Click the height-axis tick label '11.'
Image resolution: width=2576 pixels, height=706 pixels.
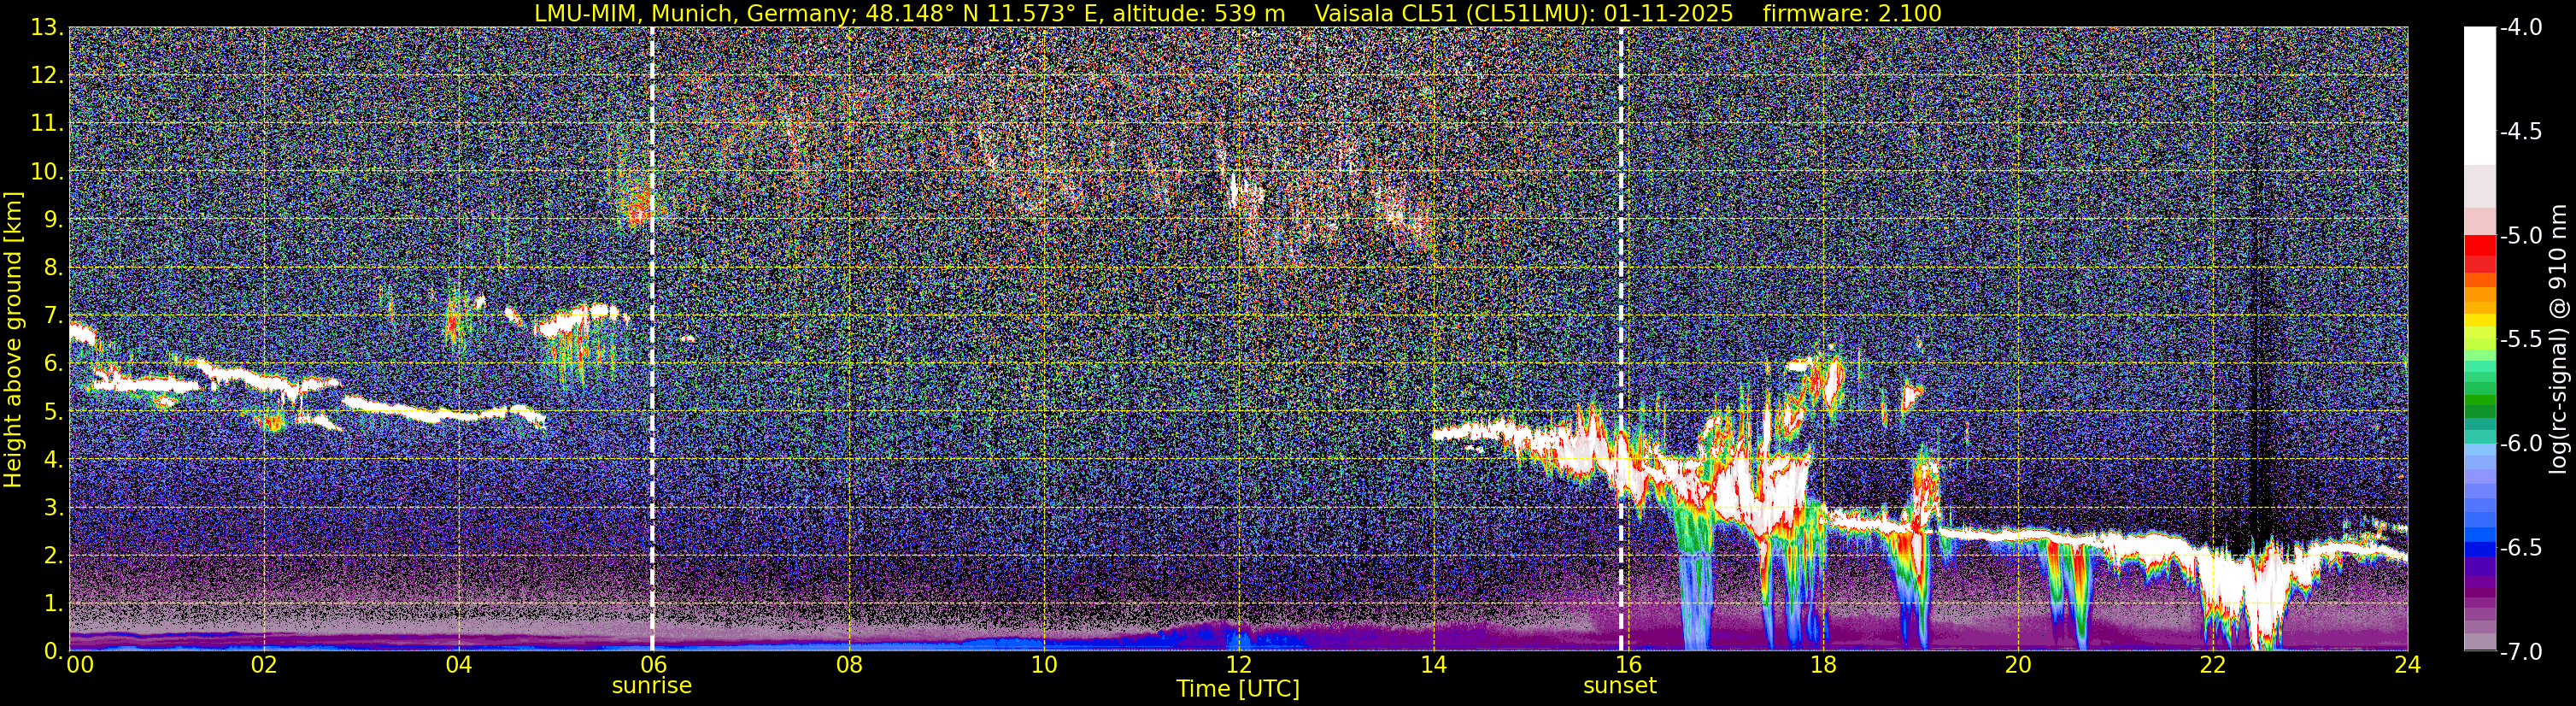click(x=47, y=124)
